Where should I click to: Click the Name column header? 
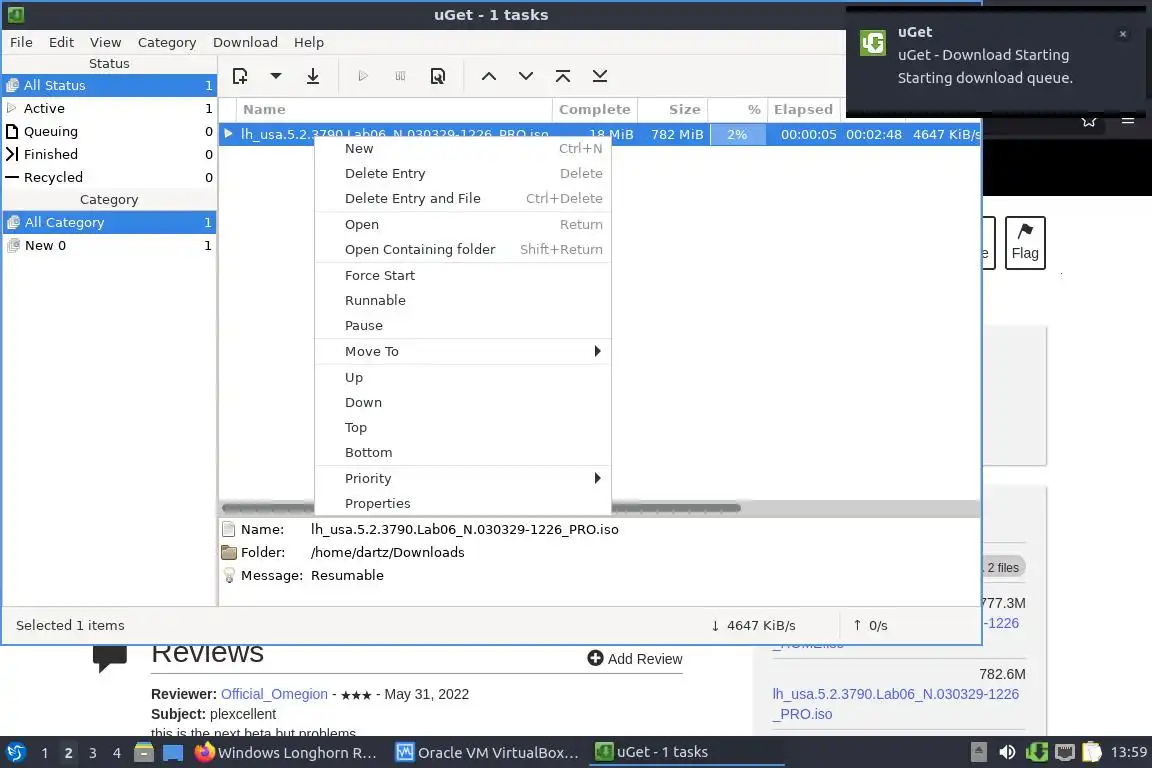click(395, 109)
